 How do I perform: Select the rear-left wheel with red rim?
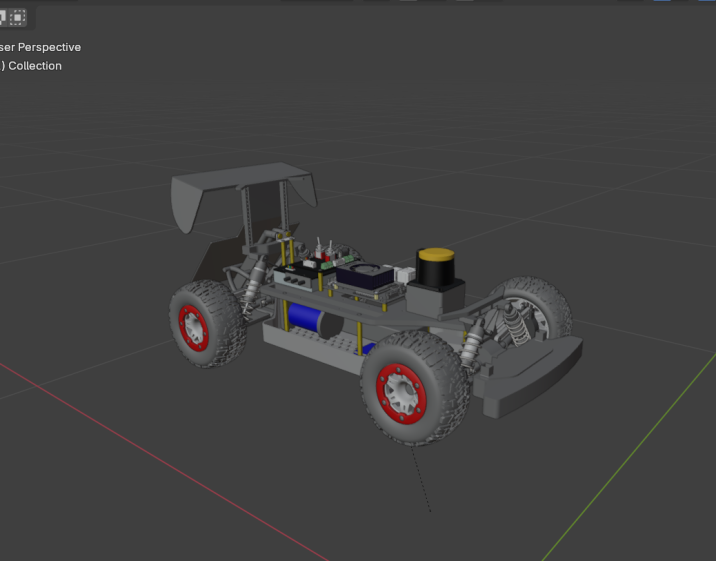(x=207, y=324)
